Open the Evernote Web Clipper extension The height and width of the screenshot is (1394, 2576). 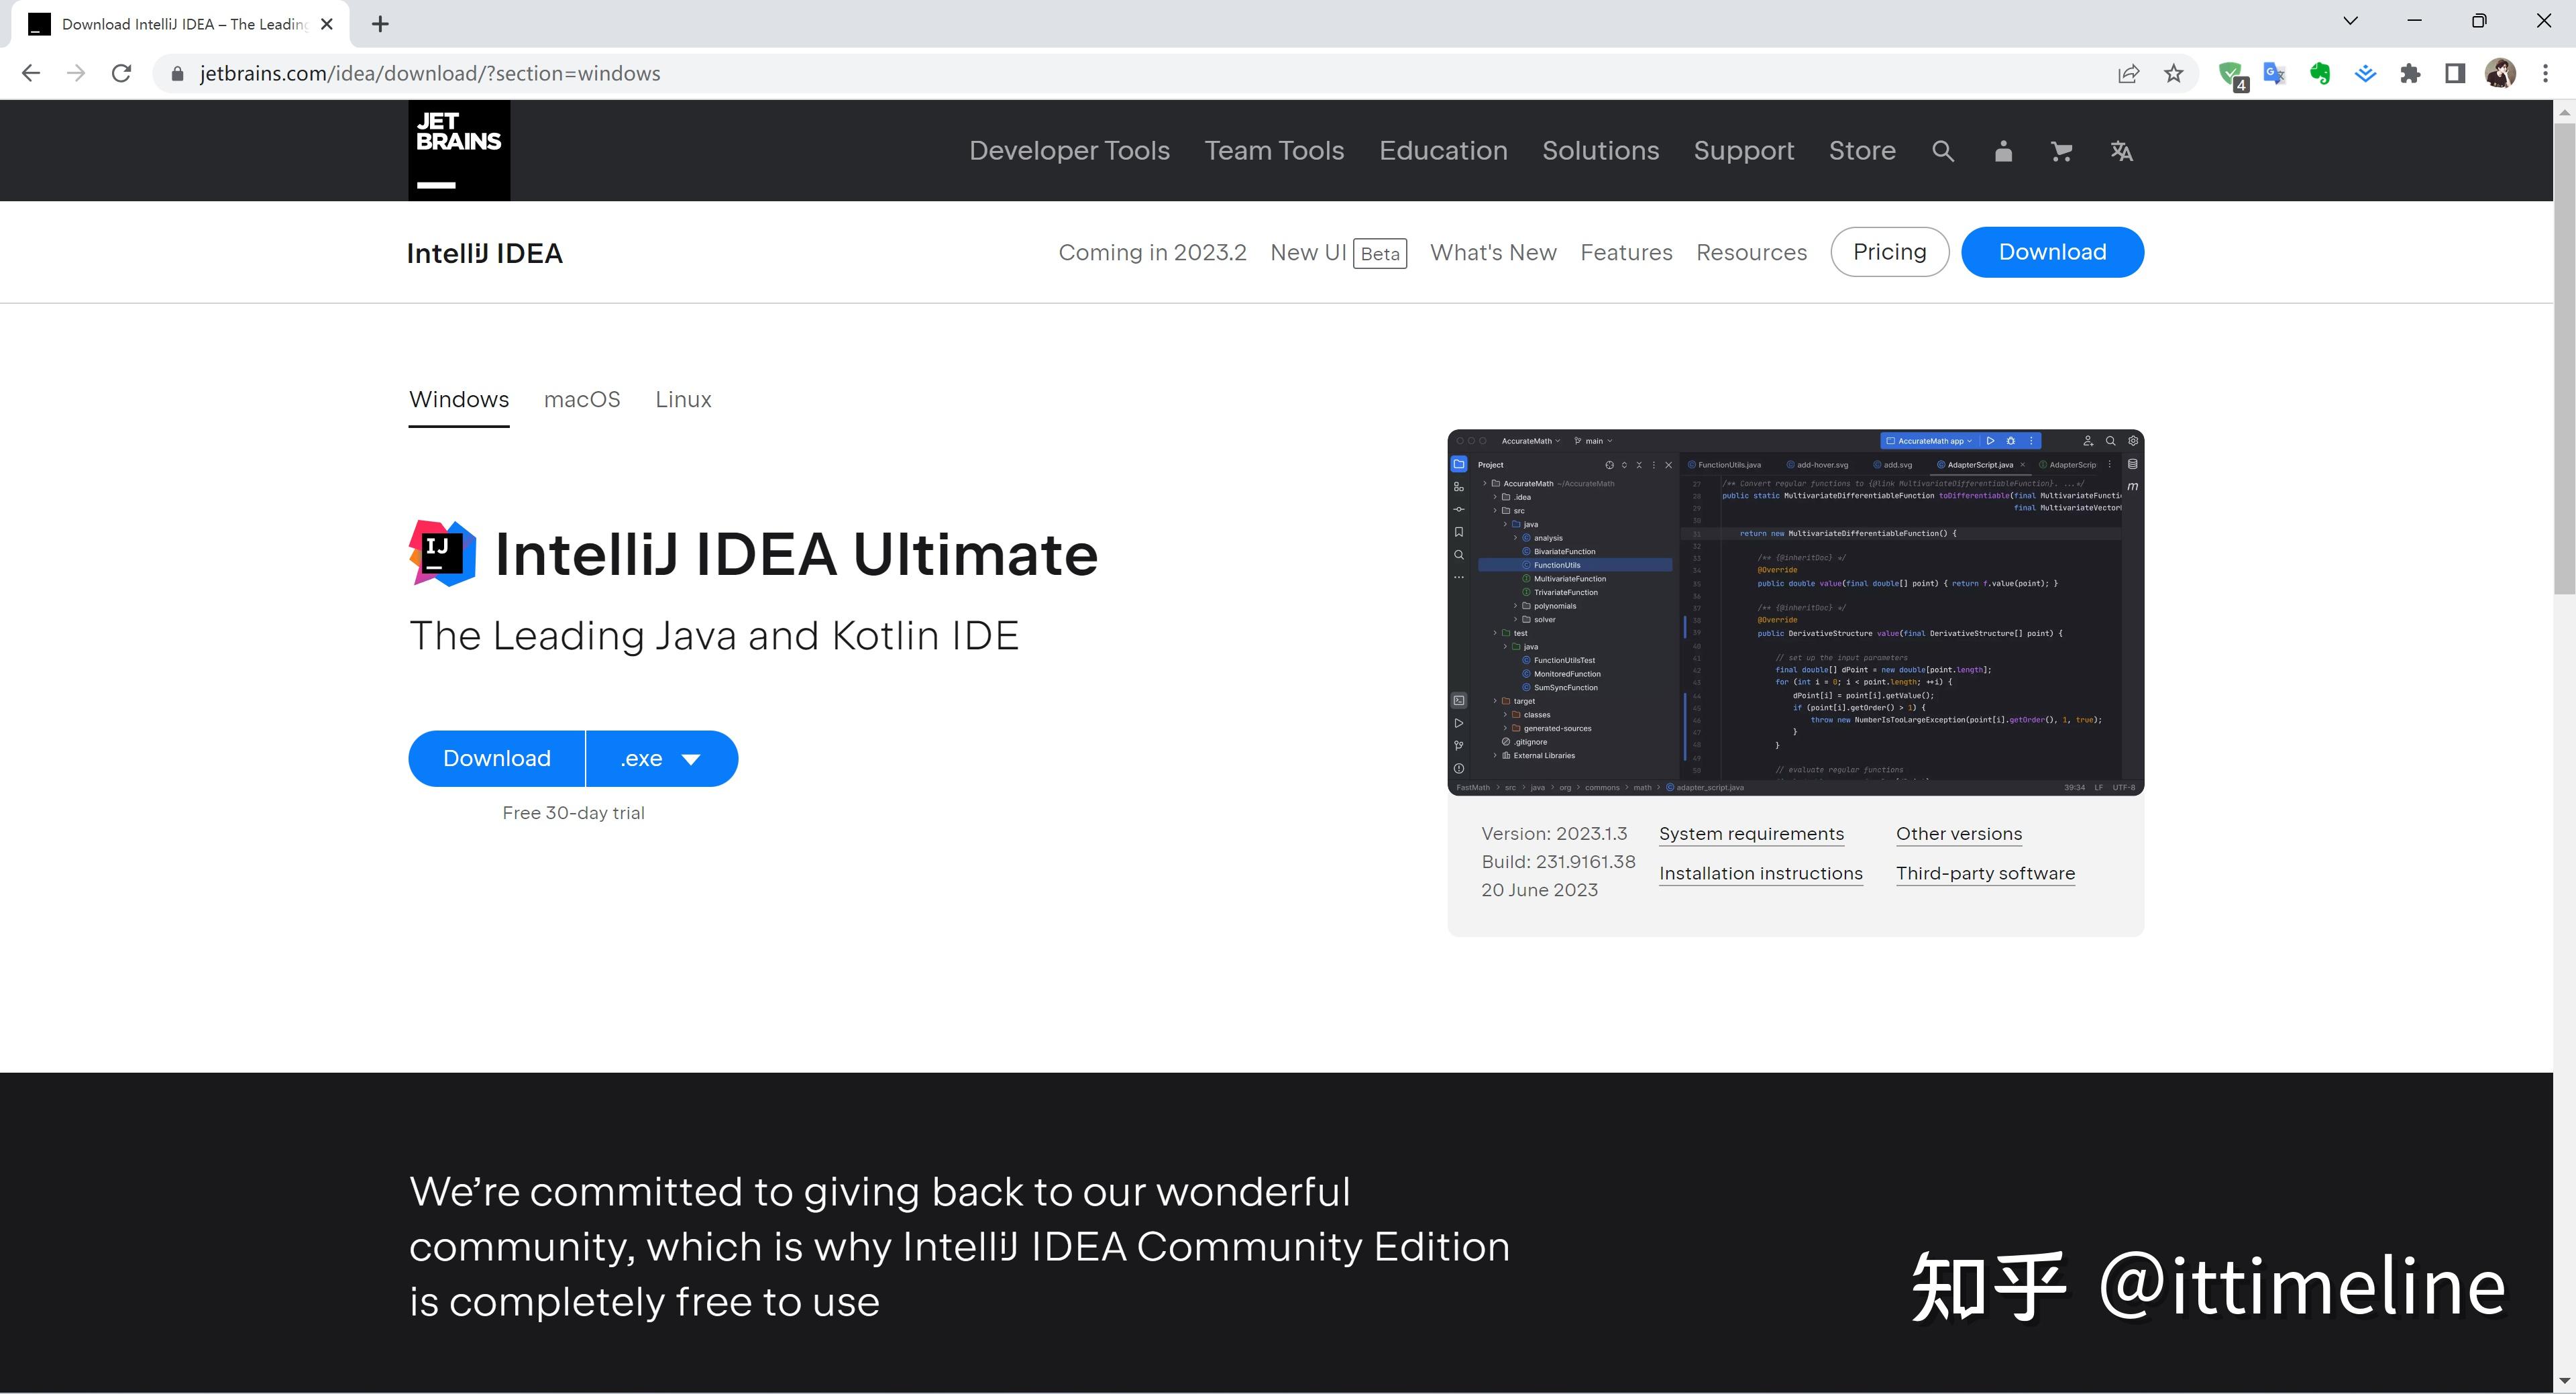pos(2320,73)
